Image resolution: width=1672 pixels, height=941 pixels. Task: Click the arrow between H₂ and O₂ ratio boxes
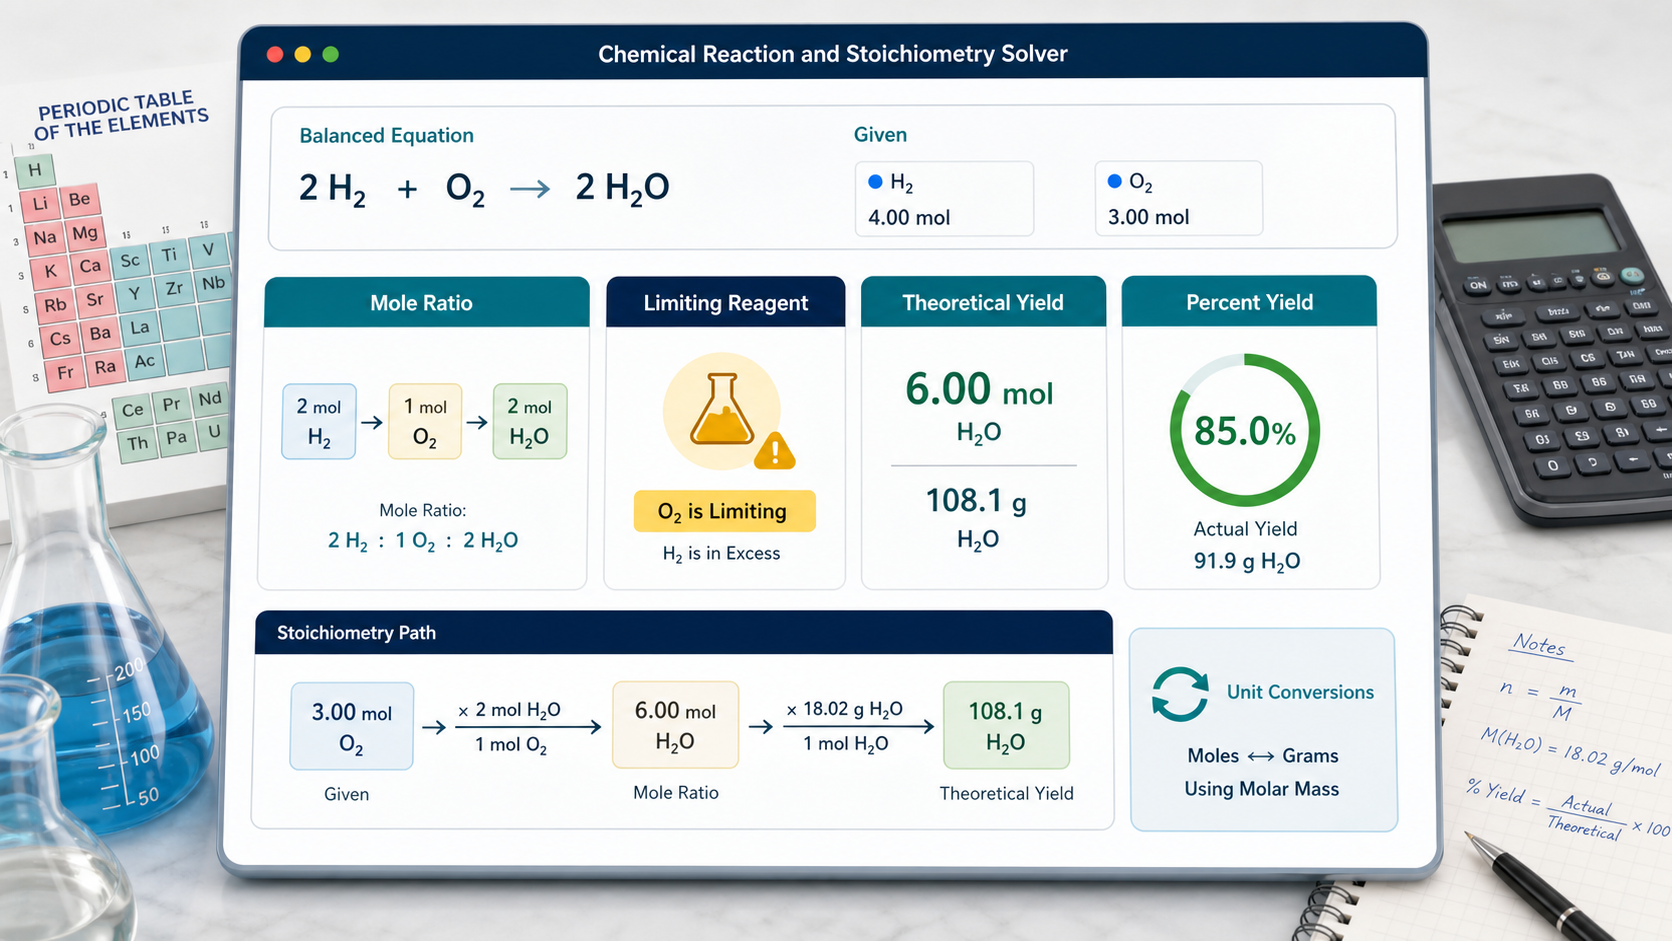[372, 422]
